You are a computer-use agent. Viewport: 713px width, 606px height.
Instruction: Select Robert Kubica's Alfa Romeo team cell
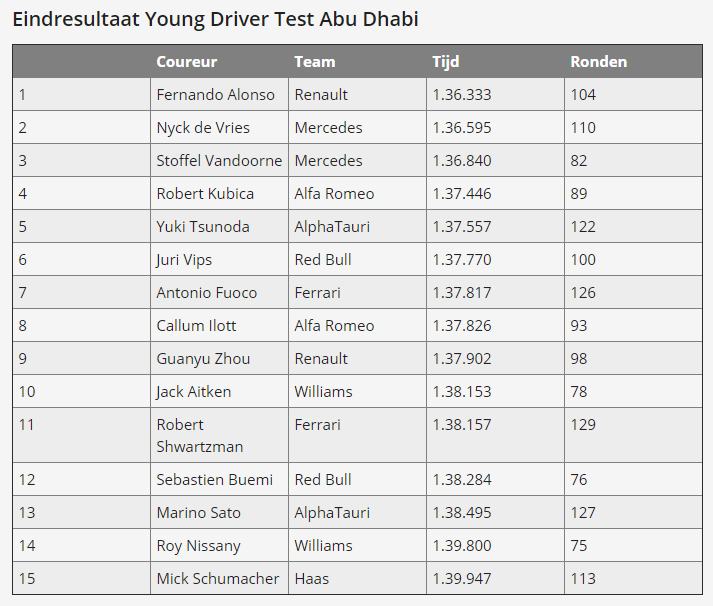[357, 194]
